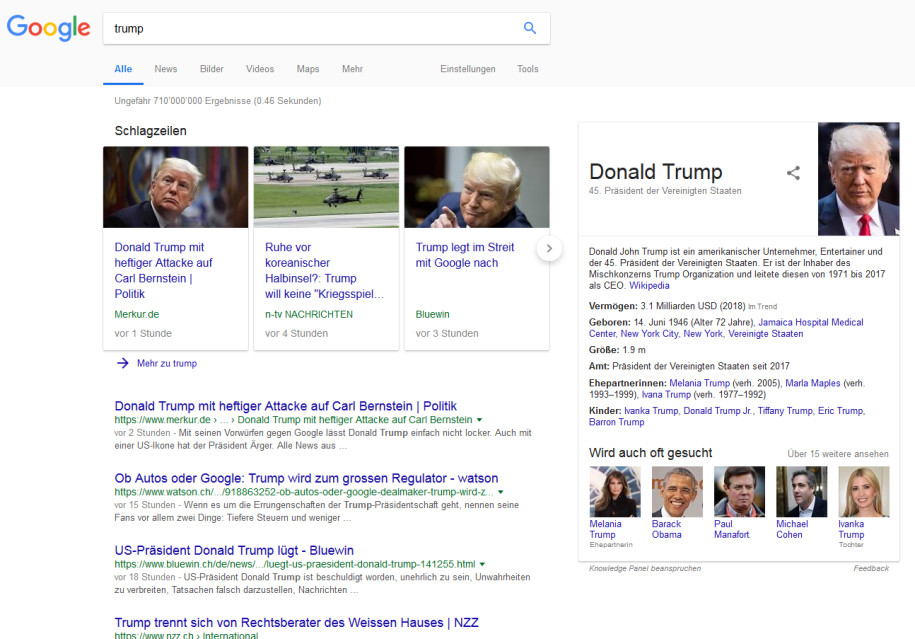Click the Mehr zu trump link

pos(167,363)
